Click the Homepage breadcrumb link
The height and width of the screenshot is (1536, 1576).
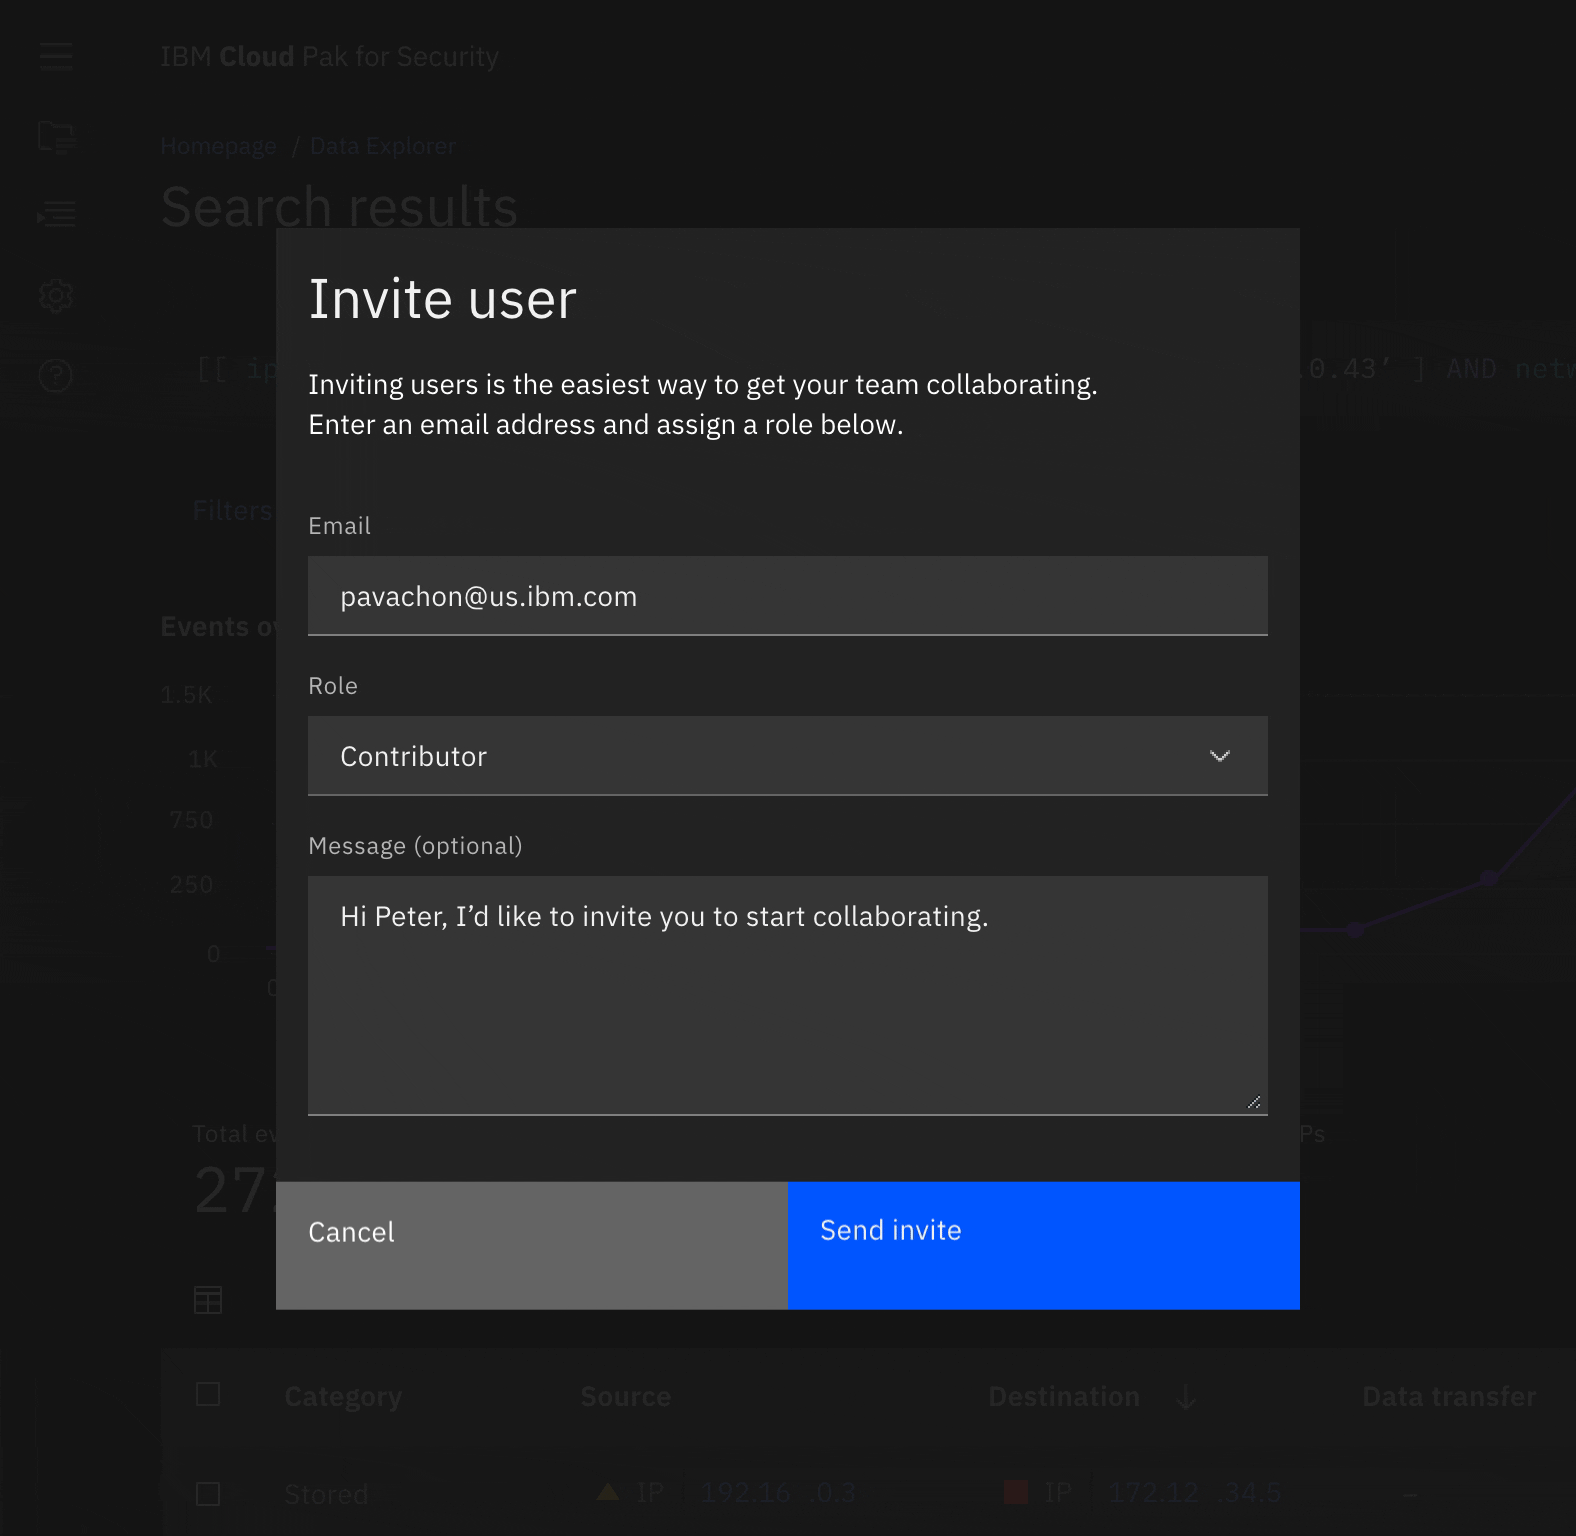click(x=218, y=146)
